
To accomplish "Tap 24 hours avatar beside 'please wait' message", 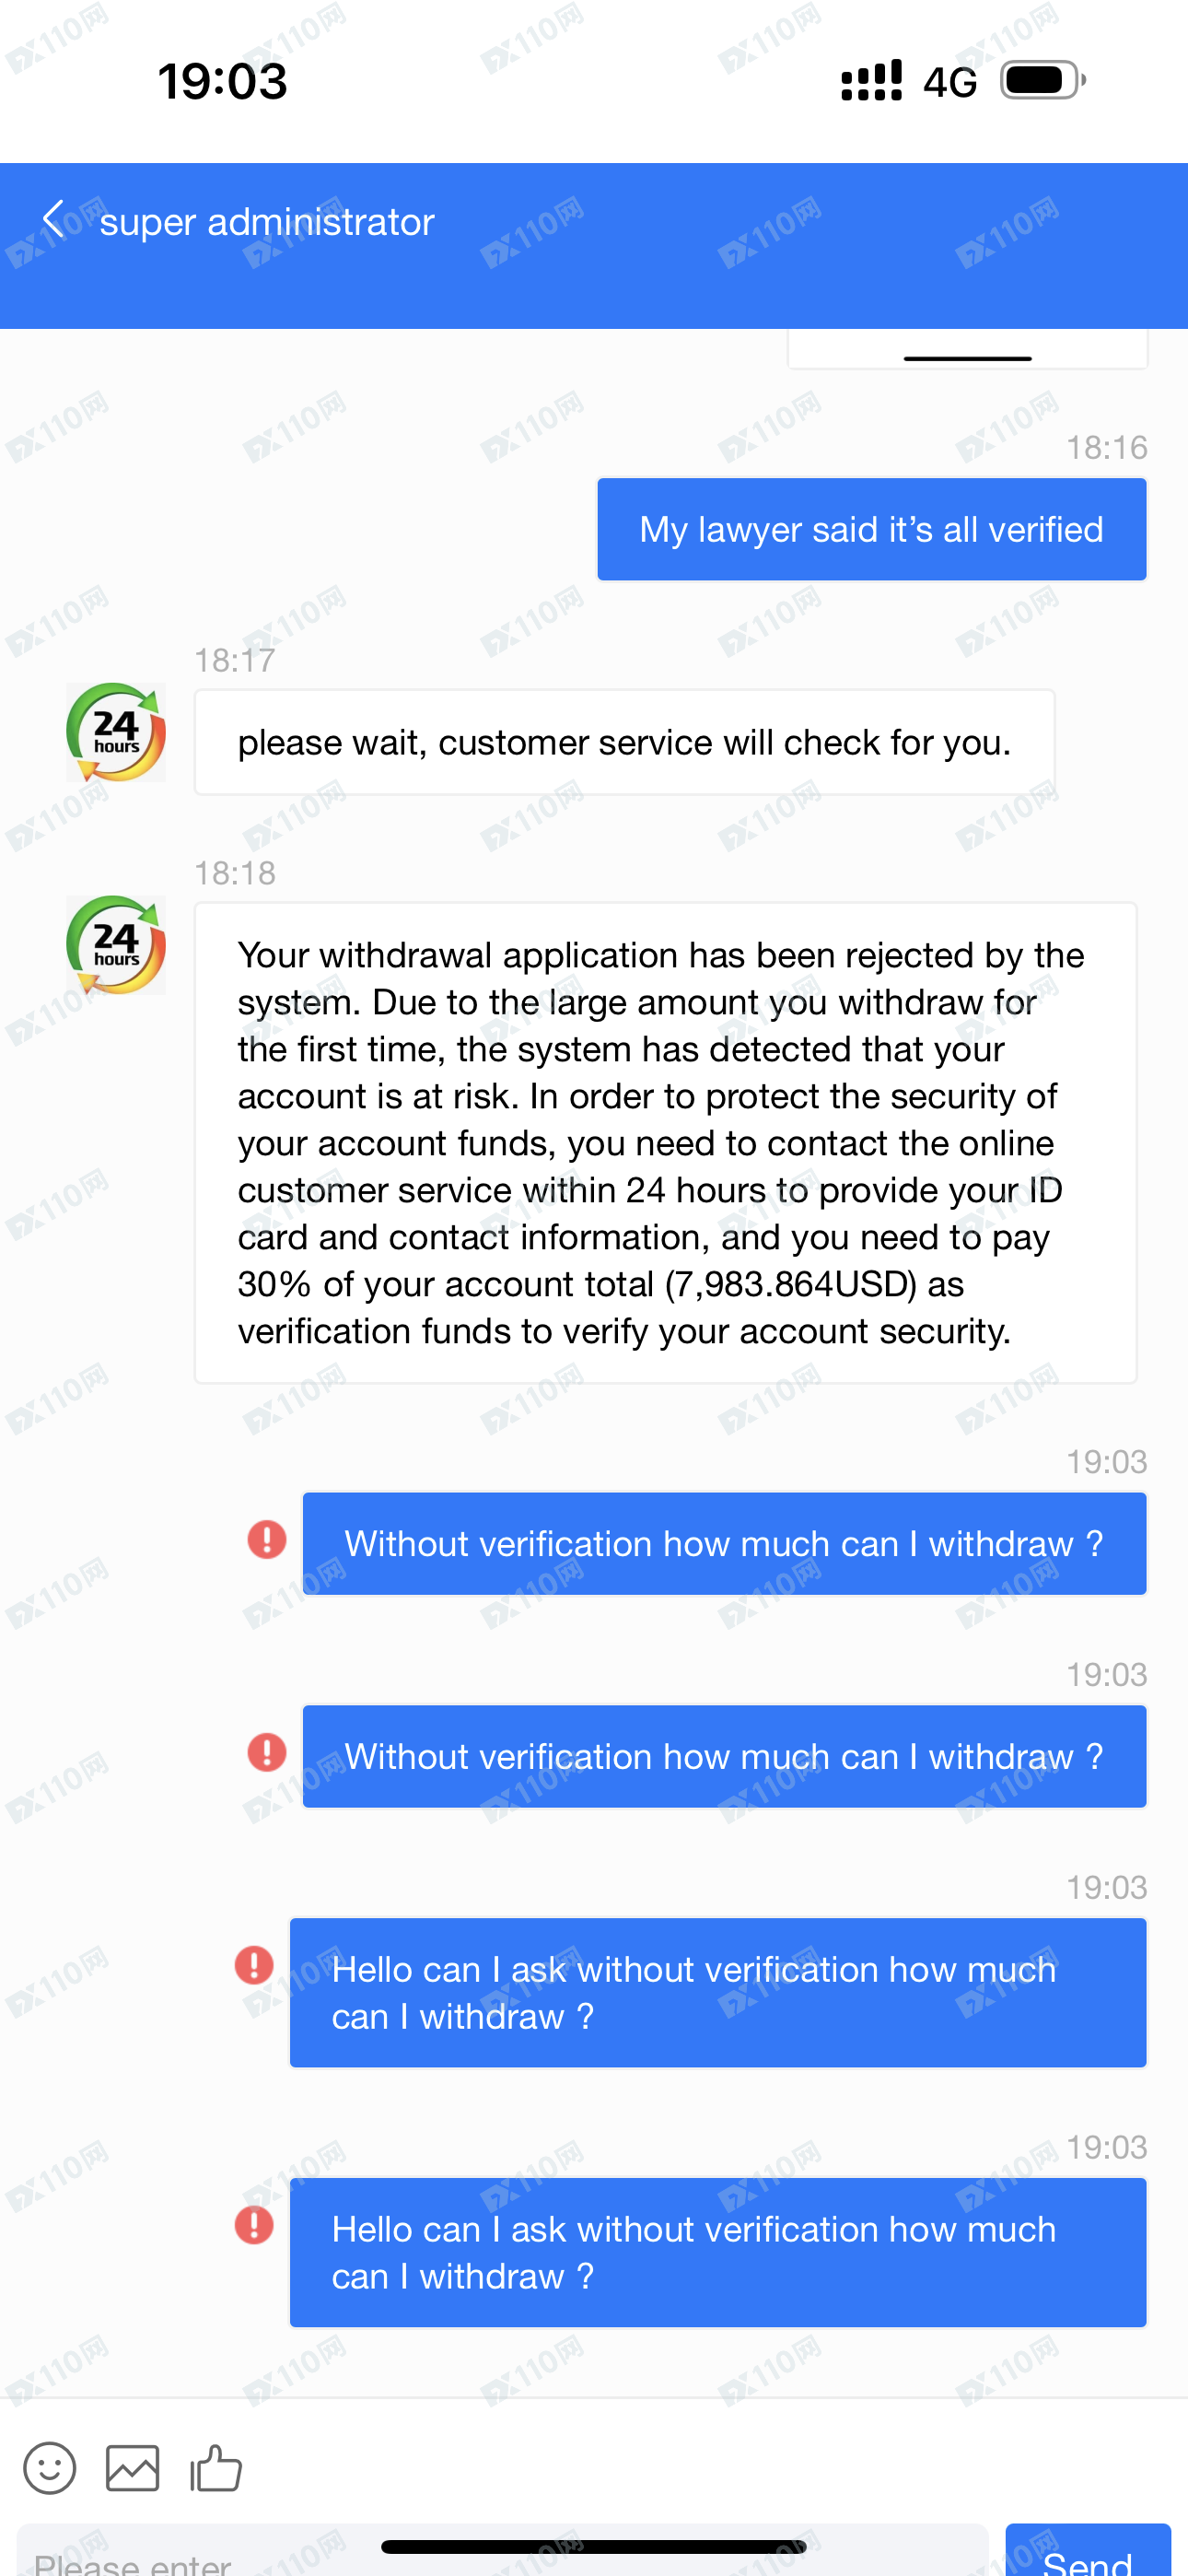I will tap(116, 732).
